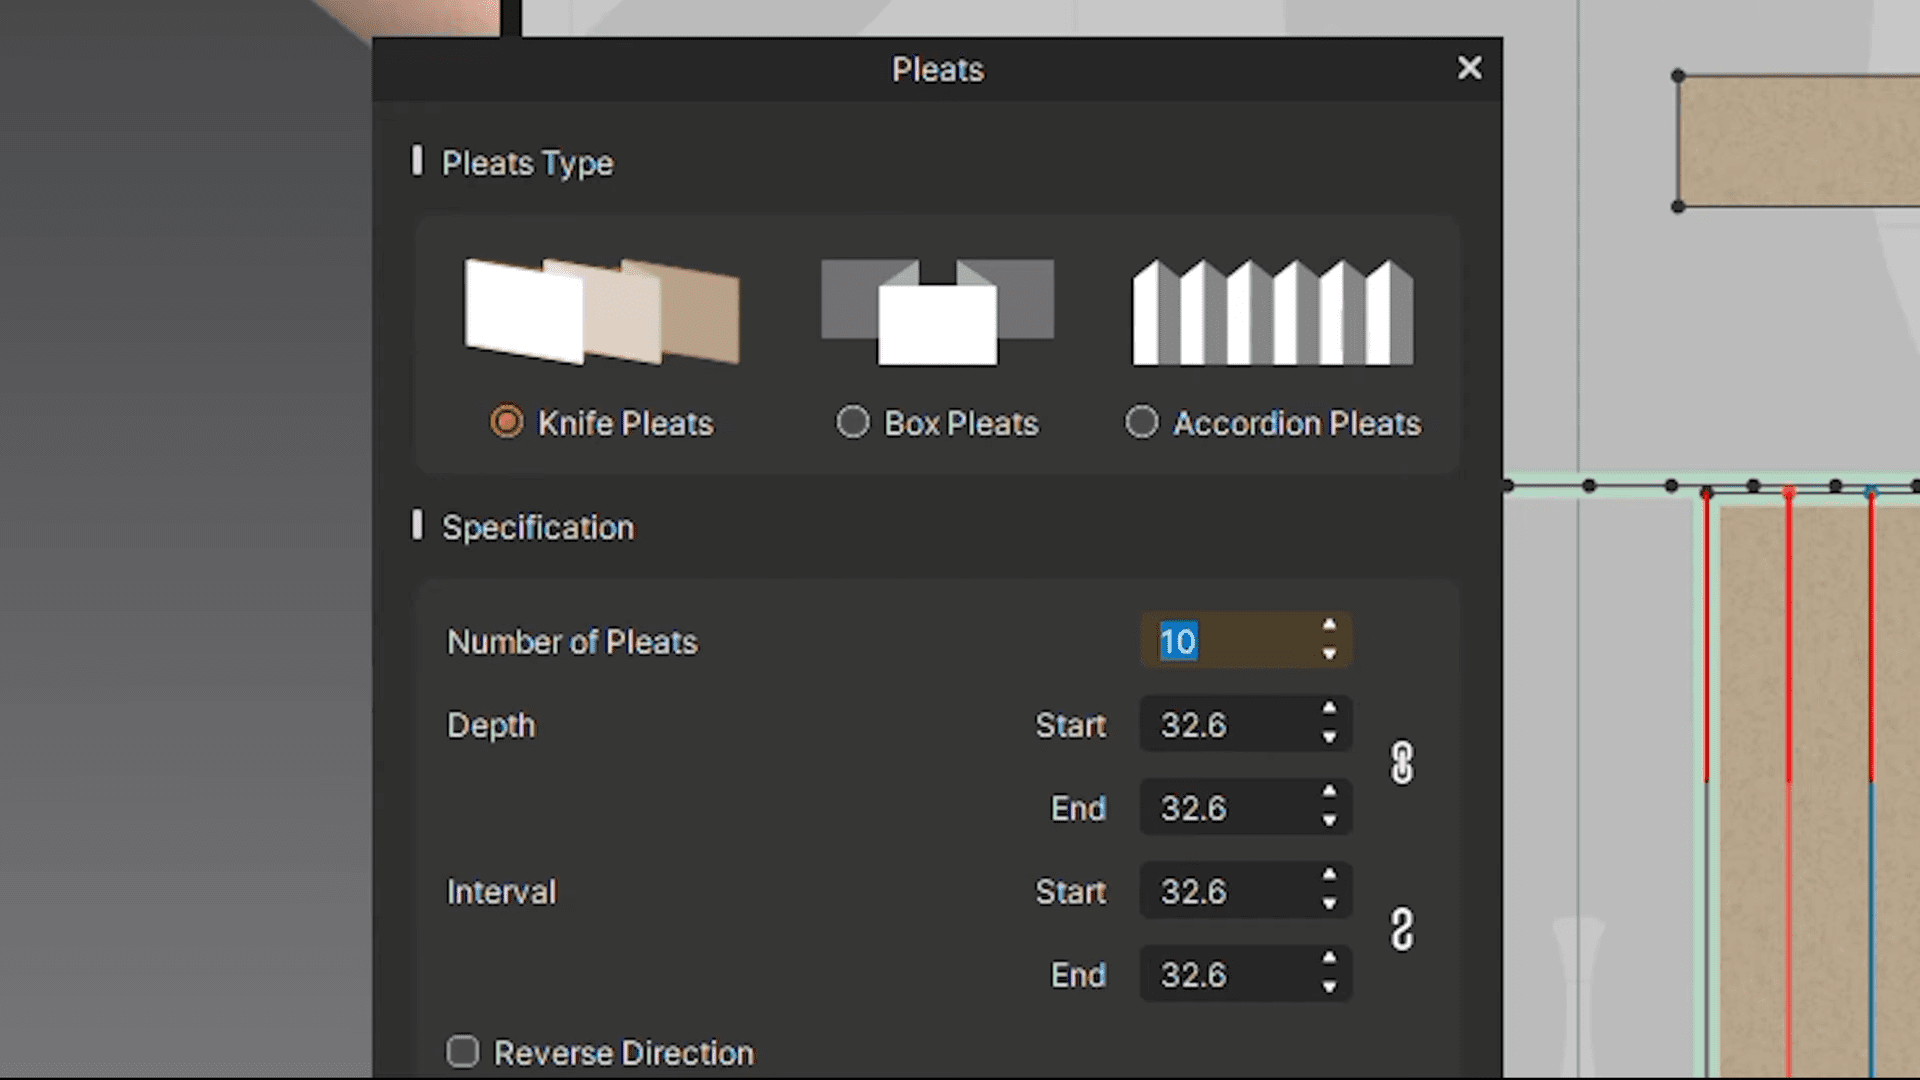Enable the Reverse Direction checkbox
The height and width of the screenshot is (1080, 1920).
tap(462, 1051)
